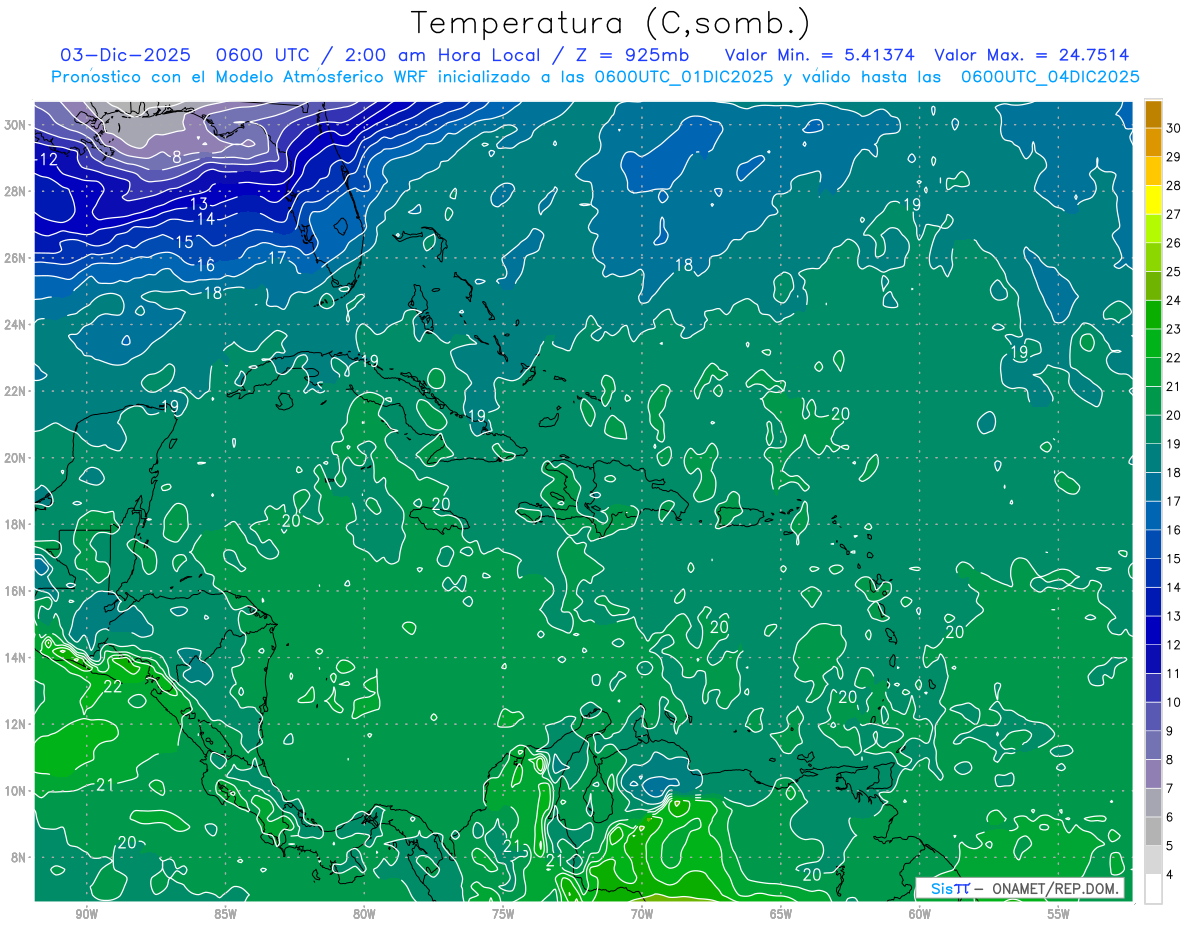Click the "14N" latitude label

click(17, 658)
